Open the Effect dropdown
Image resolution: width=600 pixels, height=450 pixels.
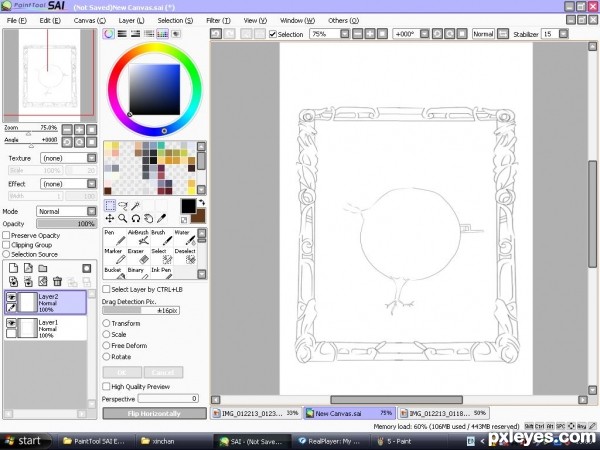pos(91,184)
